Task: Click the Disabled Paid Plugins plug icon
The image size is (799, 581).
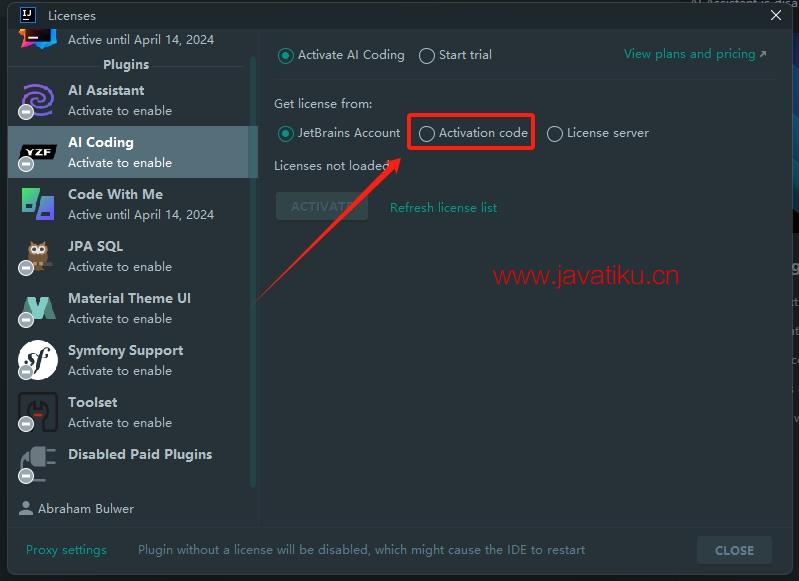Action: tap(37, 463)
